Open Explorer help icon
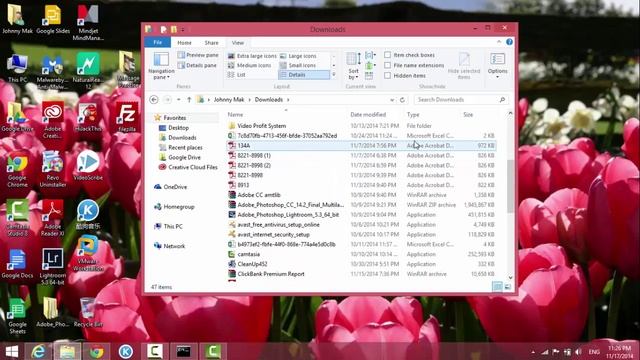This screenshot has height=360, width=640. [509, 42]
